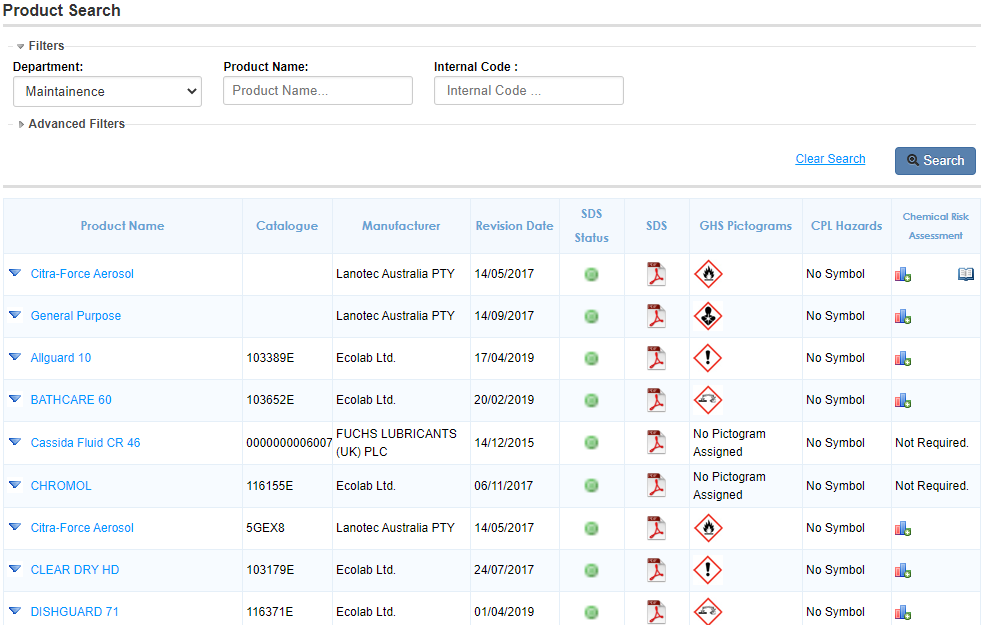Click the Search button
The image size is (1000, 625).
coord(934,161)
